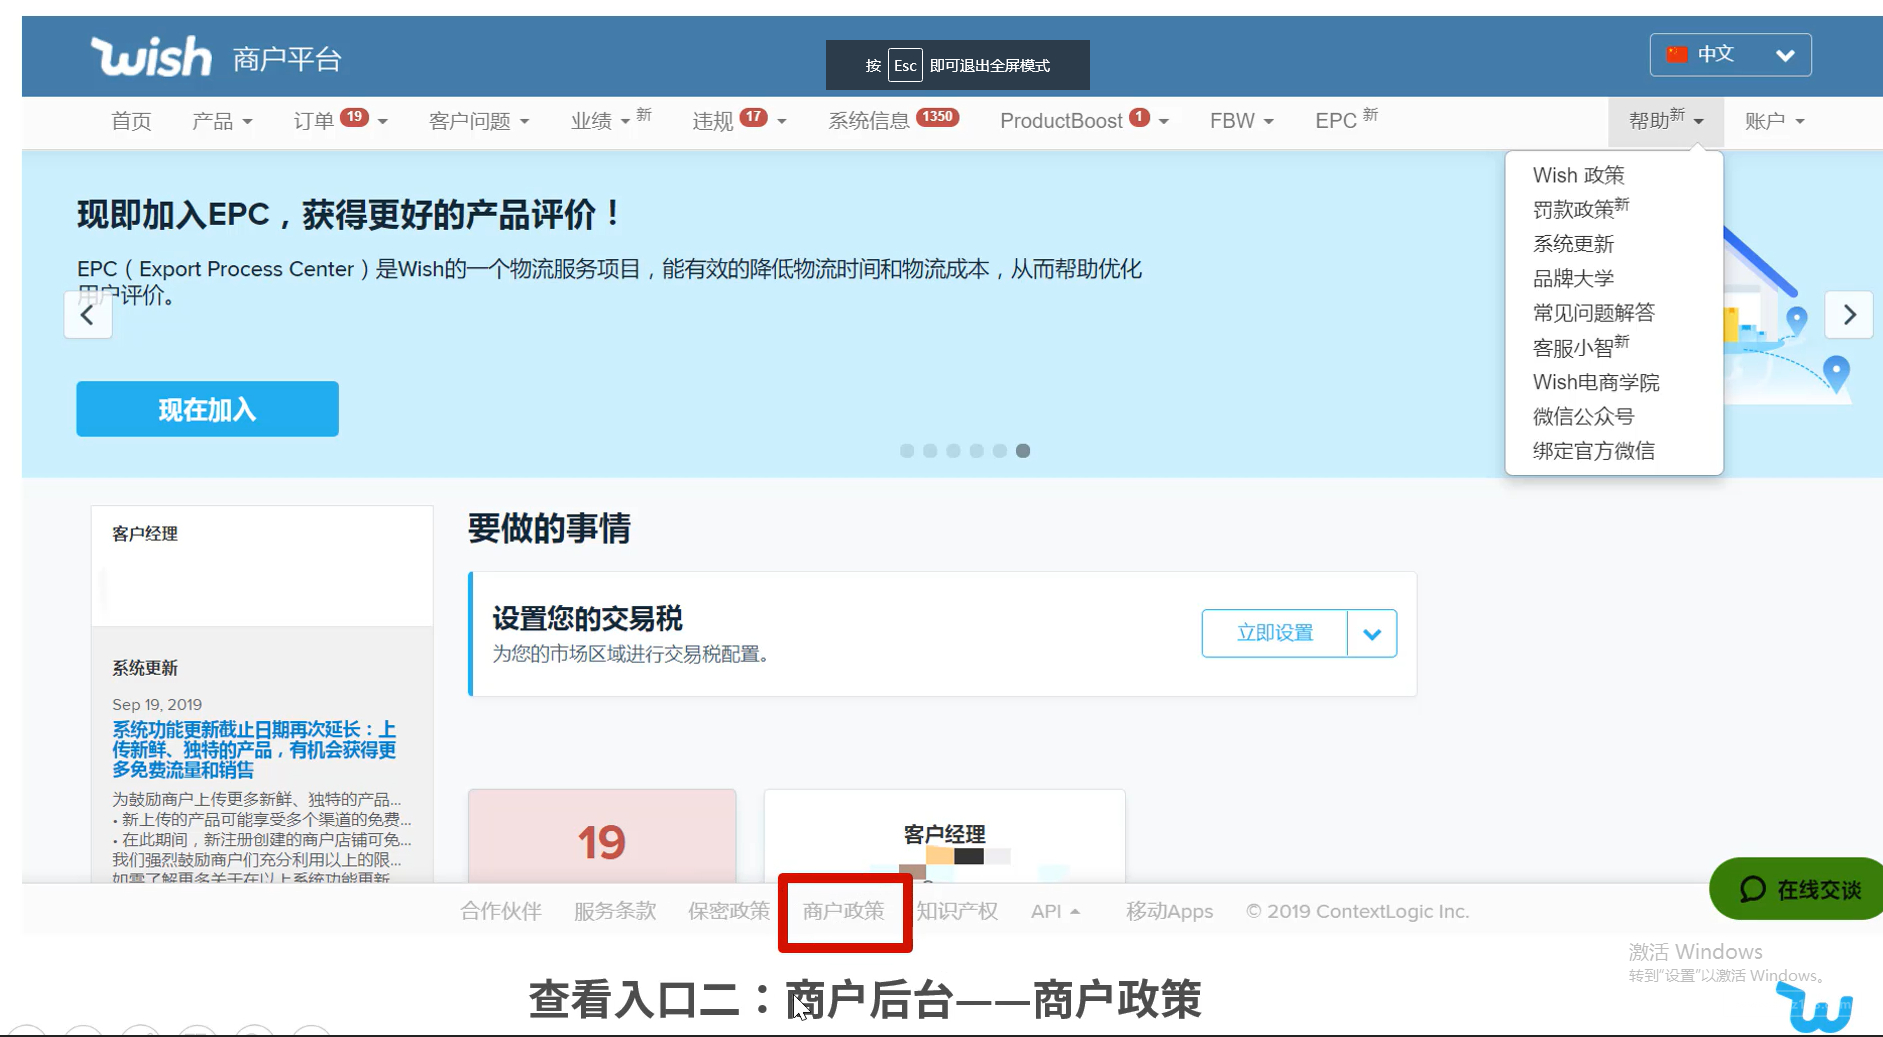Click the Wish logo in header
The height and width of the screenshot is (1037, 1883).
(x=151, y=57)
